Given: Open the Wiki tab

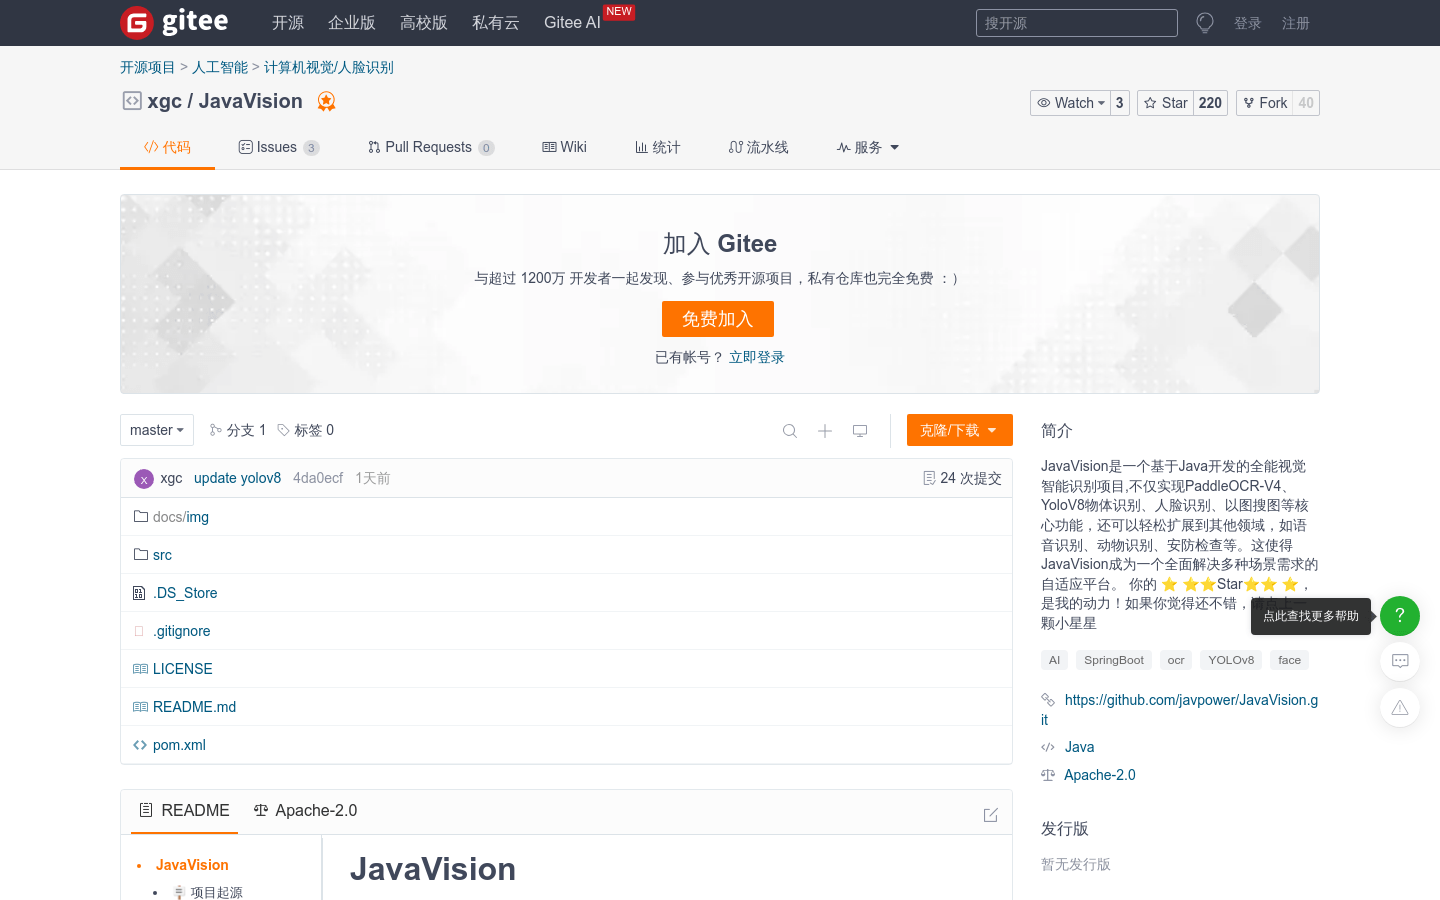Looking at the screenshot, I should tap(564, 147).
